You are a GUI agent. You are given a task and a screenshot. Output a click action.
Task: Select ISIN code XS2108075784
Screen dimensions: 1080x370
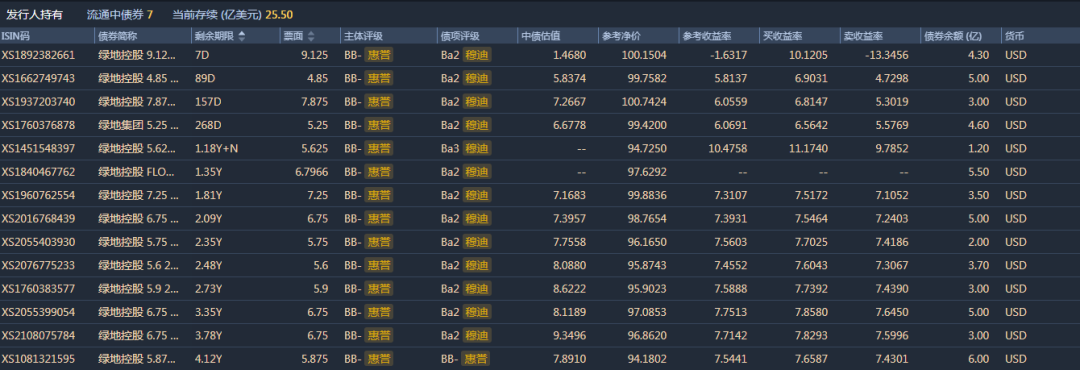[39, 336]
